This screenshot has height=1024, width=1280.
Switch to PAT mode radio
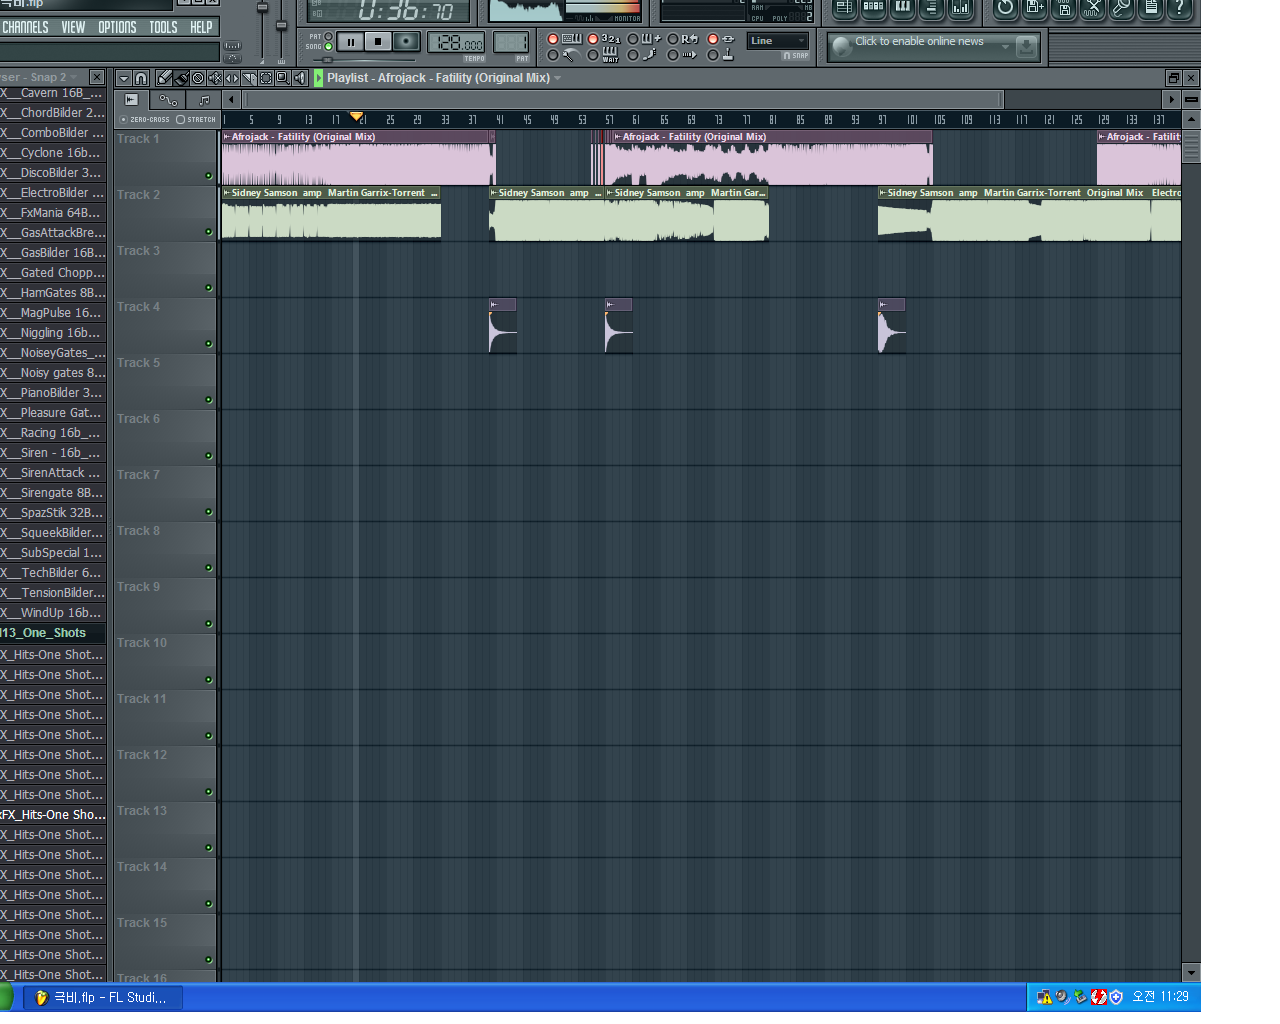(x=328, y=36)
